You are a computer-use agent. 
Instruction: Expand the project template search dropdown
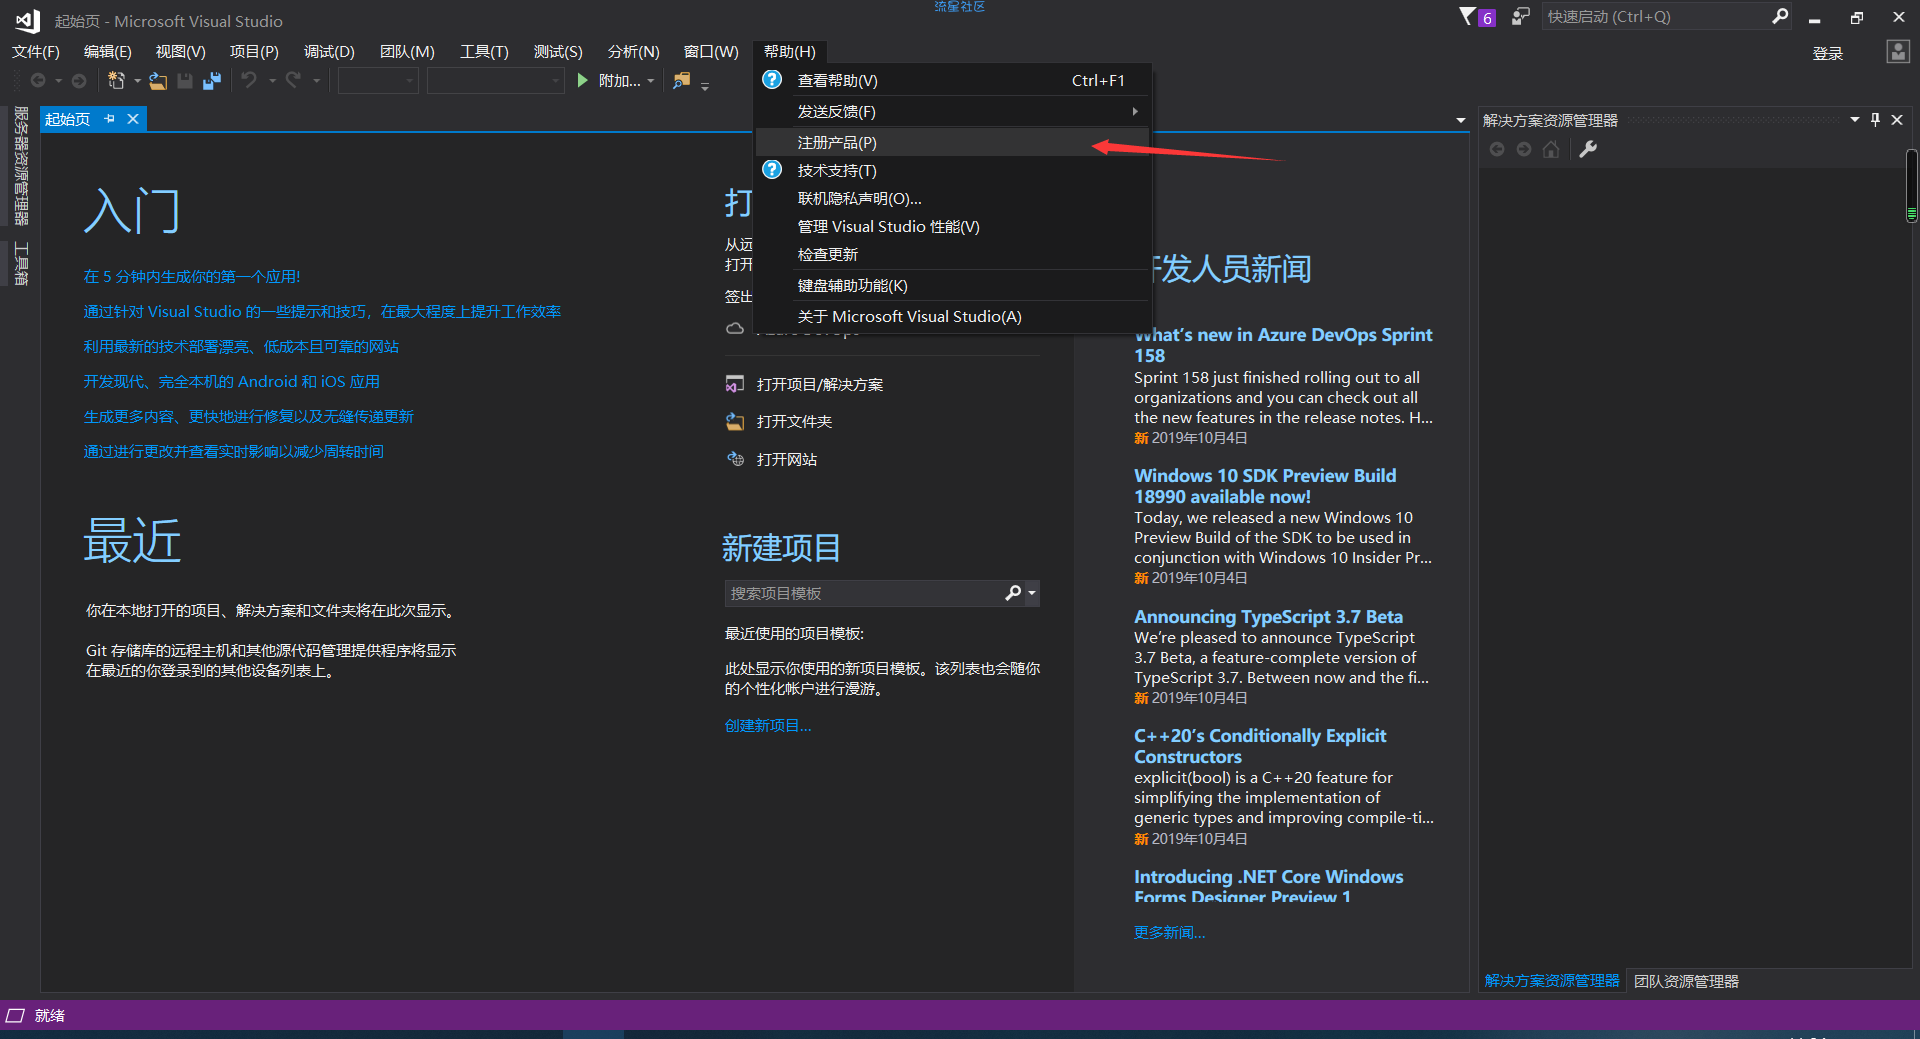tap(1032, 593)
